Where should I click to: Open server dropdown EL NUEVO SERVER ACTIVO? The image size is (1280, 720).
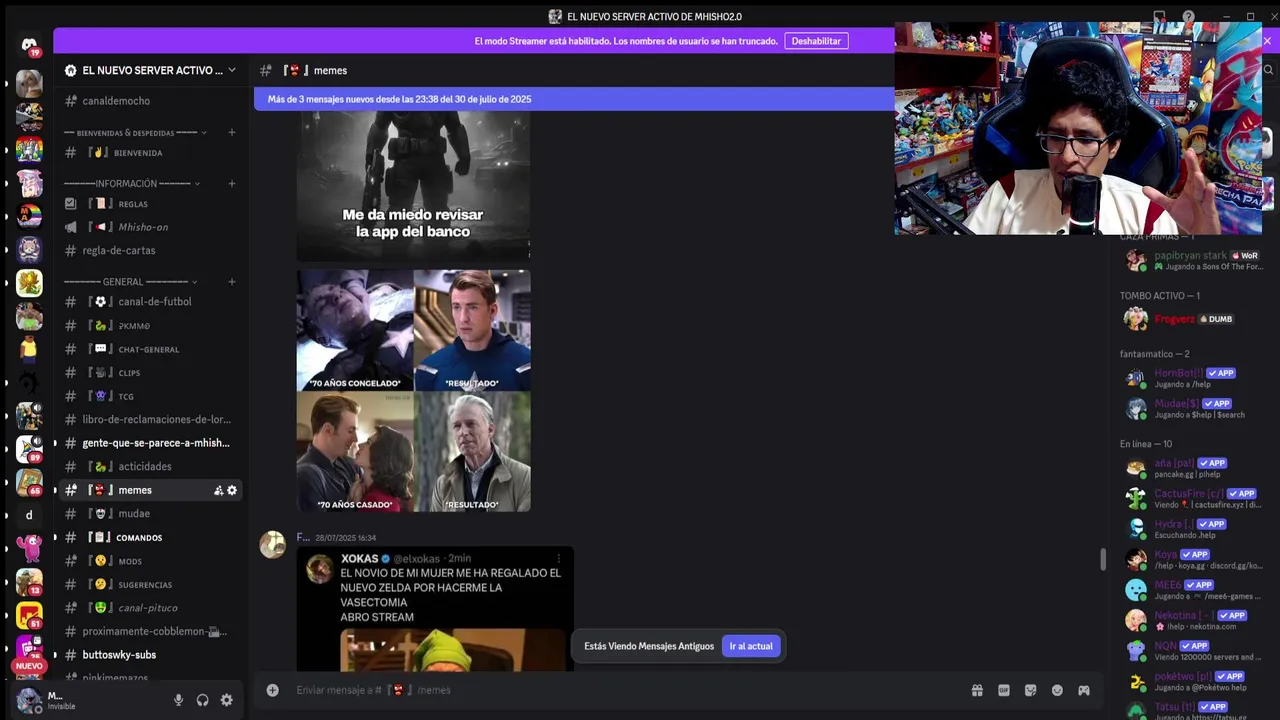(x=150, y=70)
